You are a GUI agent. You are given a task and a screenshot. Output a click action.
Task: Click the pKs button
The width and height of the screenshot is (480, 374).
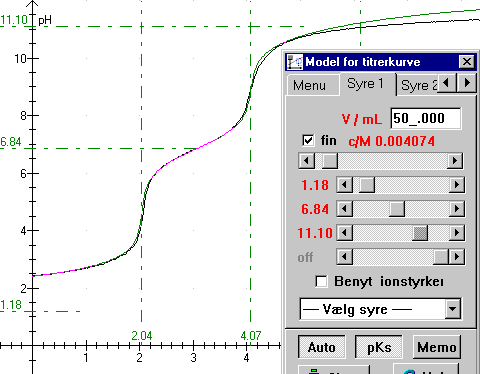click(379, 347)
